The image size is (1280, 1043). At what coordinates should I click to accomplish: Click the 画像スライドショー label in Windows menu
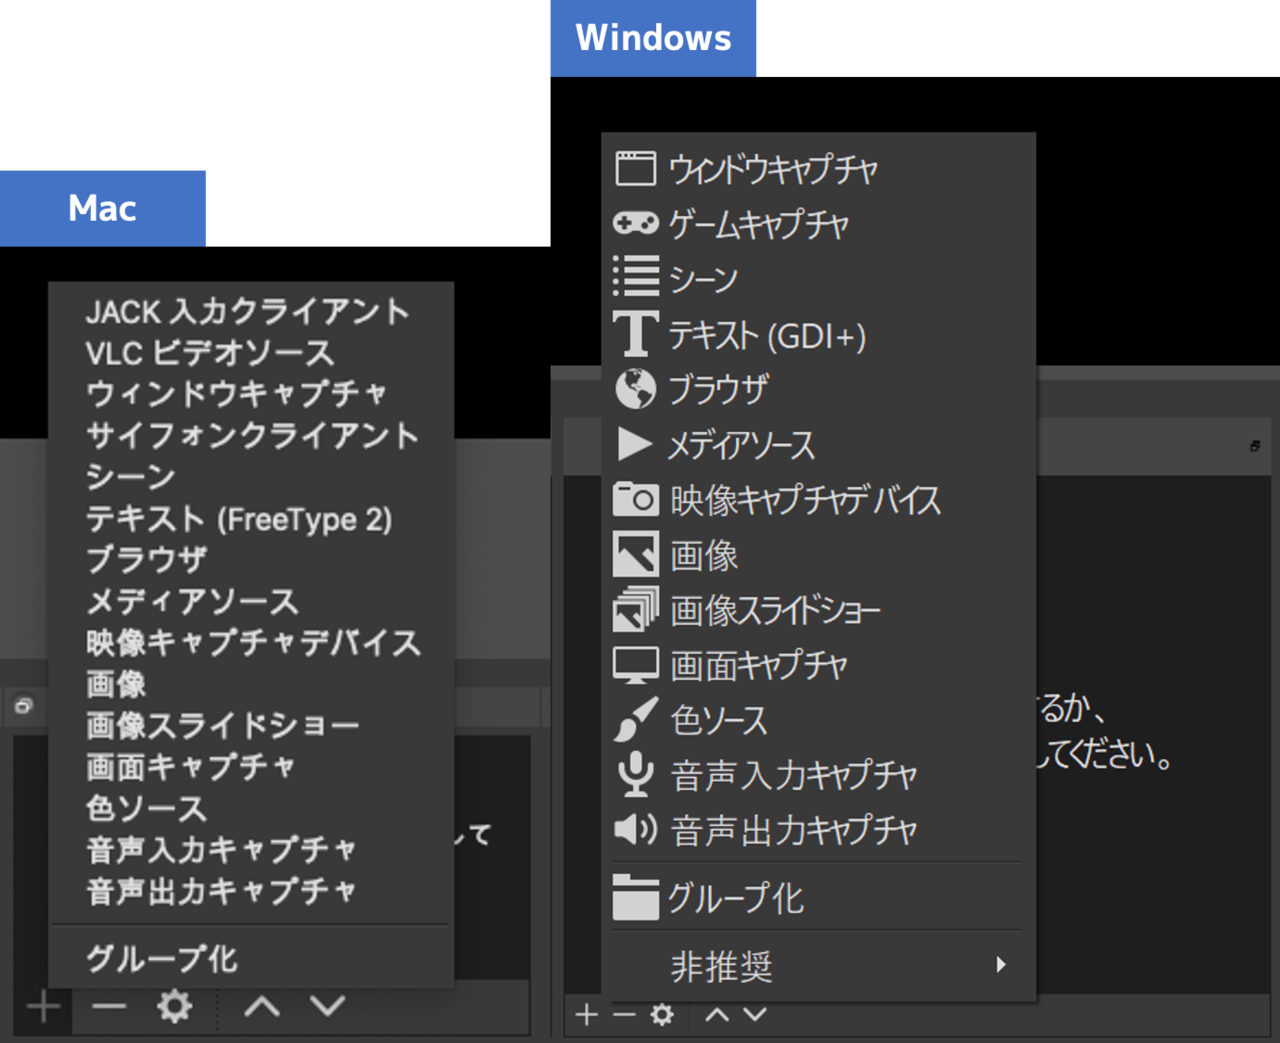(x=776, y=610)
